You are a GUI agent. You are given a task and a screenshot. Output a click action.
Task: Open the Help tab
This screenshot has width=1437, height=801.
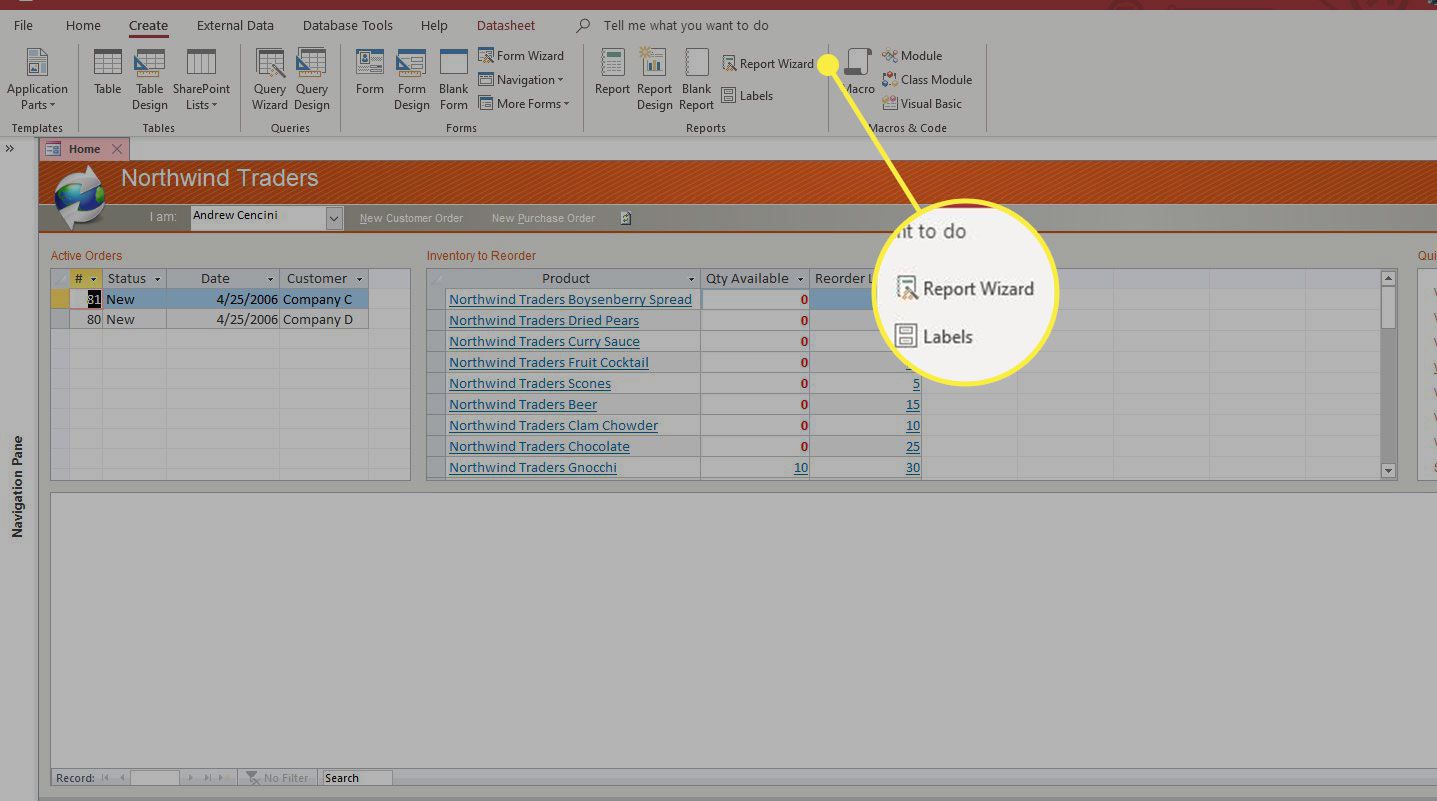pos(434,25)
